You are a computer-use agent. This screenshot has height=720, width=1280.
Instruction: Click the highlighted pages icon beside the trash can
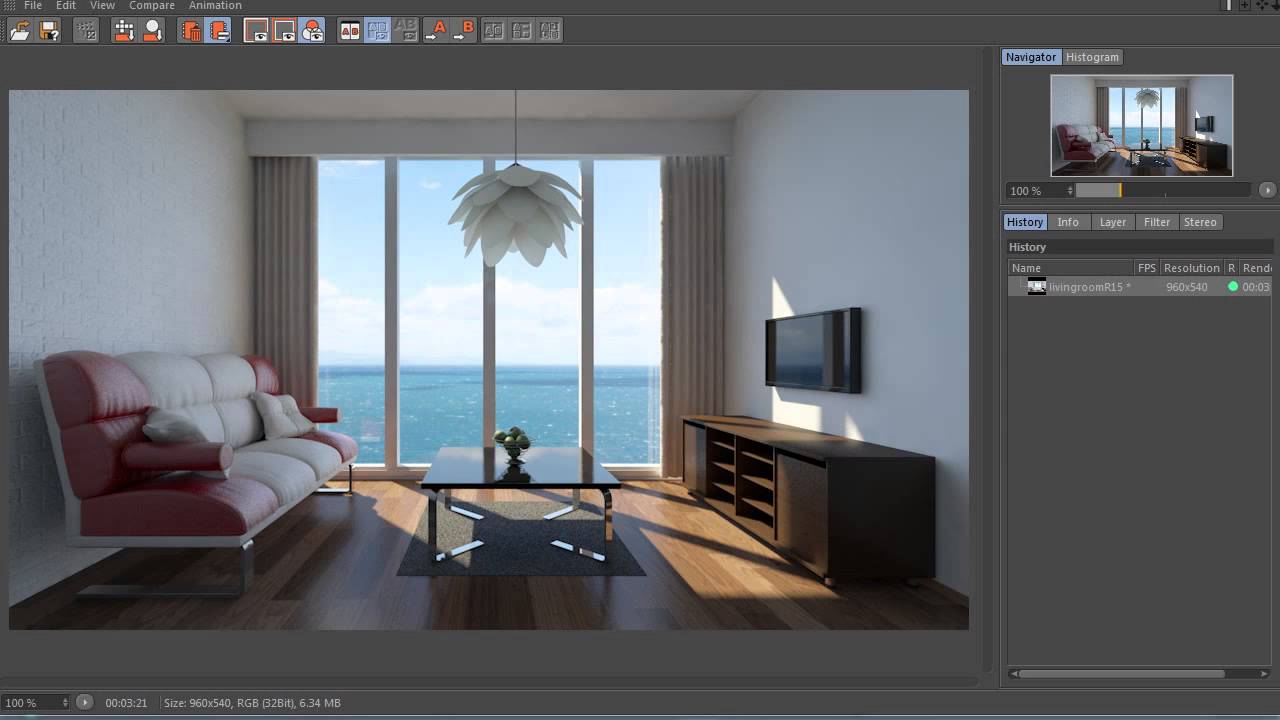pyautogui.click(x=218, y=31)
